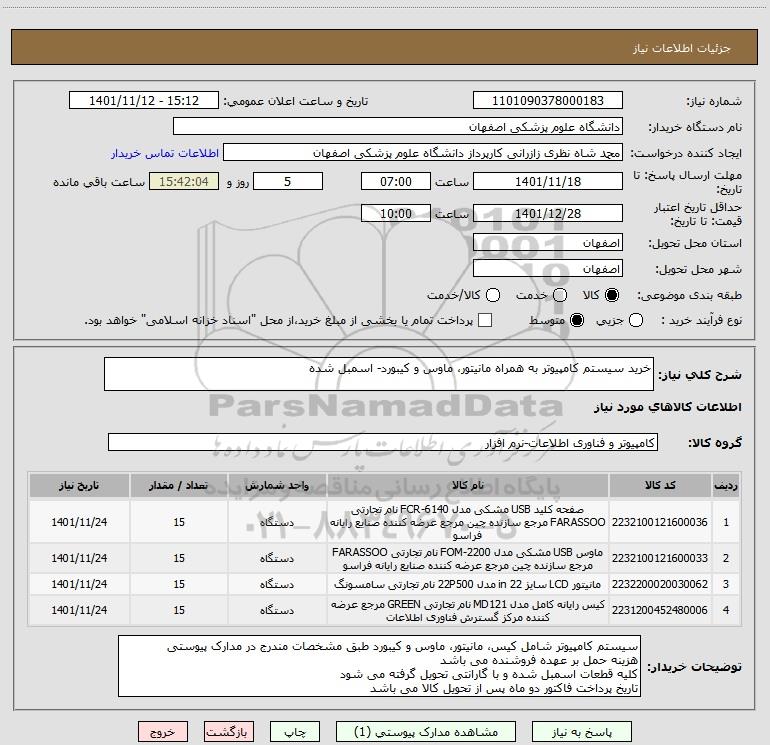This screenshot has height=745, width=770.
Task: Click quantity 15 in the keyboard row
Action: [x=179, y=522]
